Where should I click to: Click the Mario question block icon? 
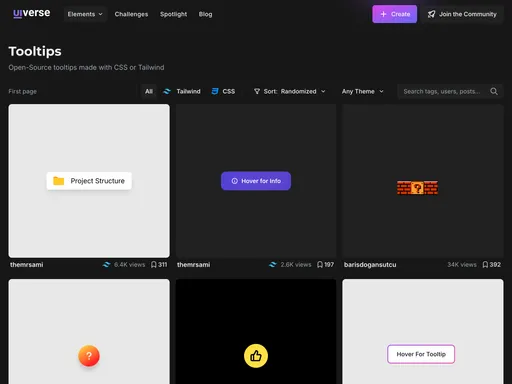coord(417,188)
